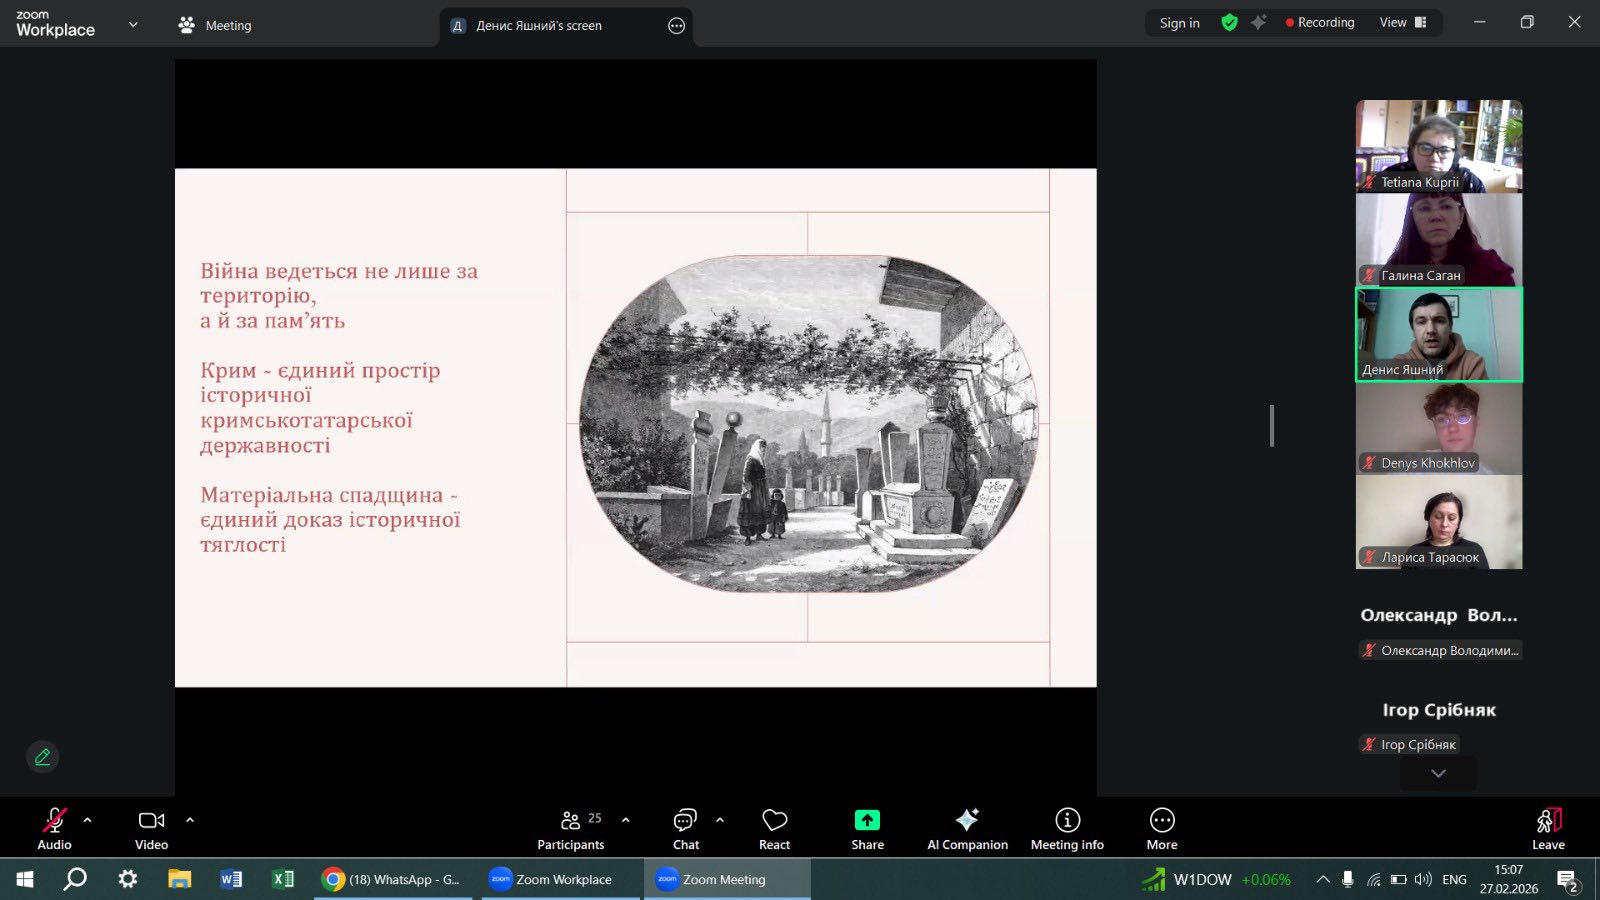Toggle the camera with Video button
Screen dimensions: 1600x900
(x=151, y=821)
